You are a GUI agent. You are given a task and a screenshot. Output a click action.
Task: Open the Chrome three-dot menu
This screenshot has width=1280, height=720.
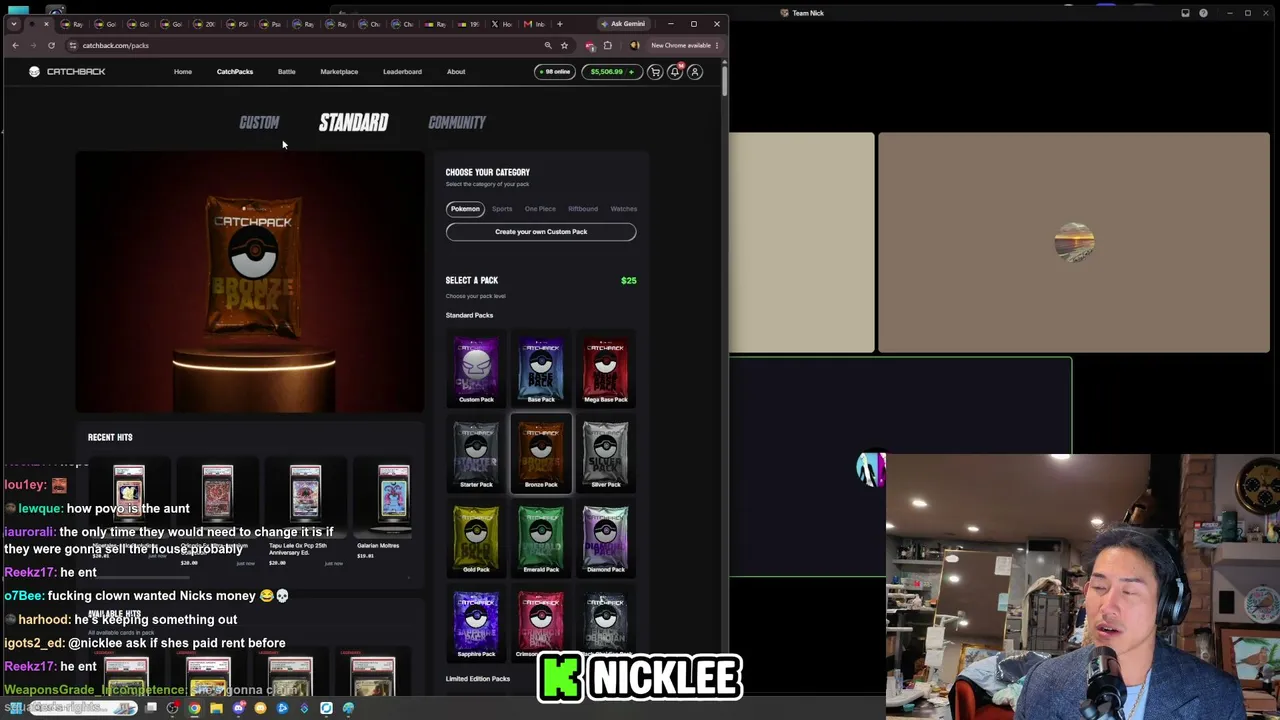click(x=717, y=45)
